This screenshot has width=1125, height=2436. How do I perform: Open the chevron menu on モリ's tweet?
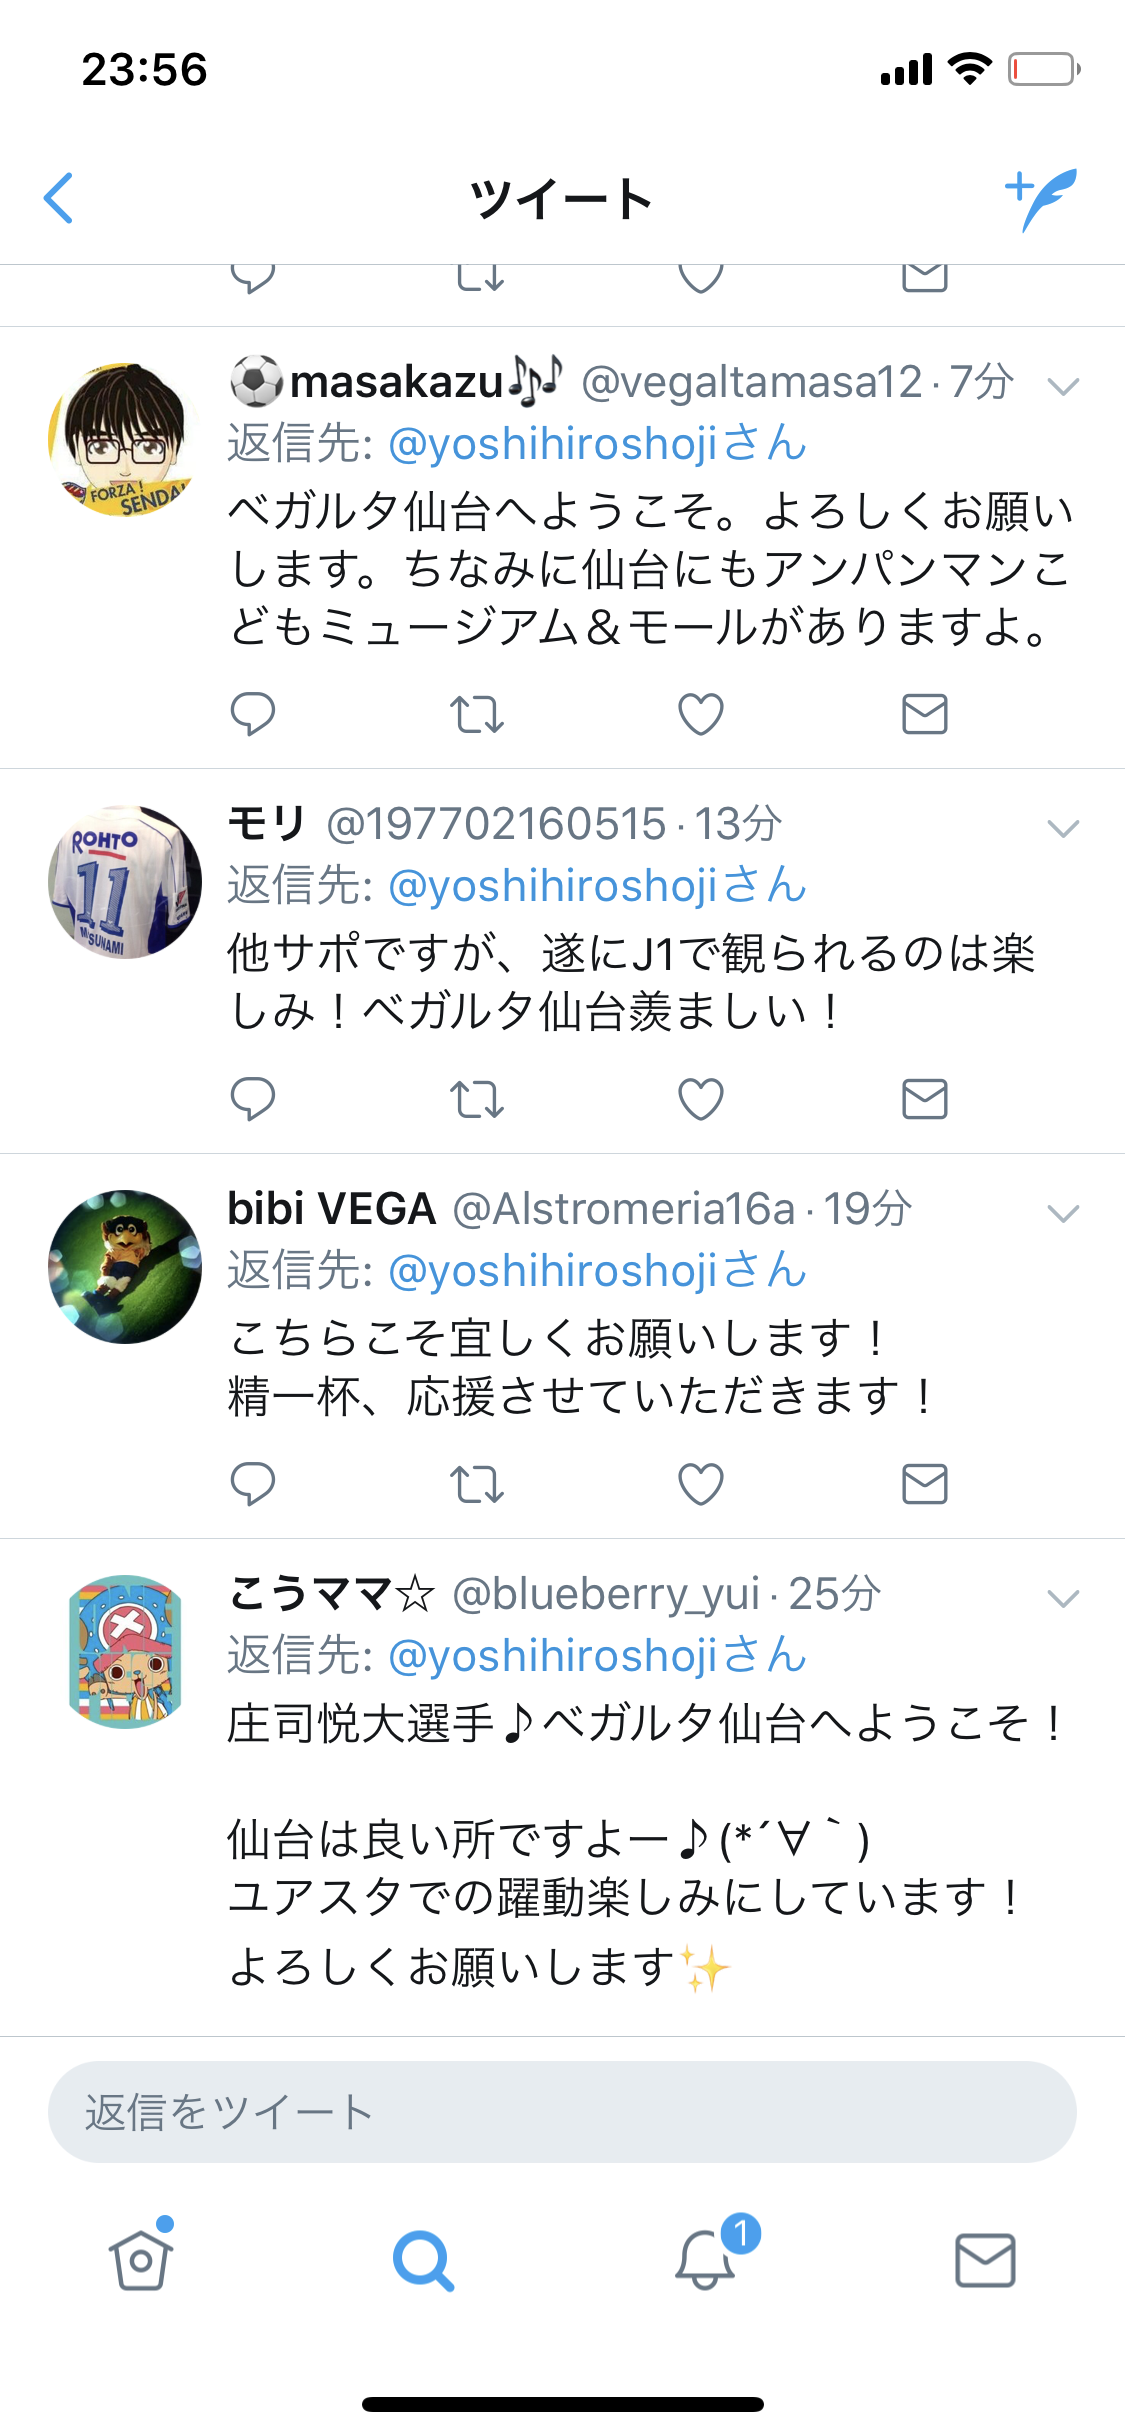(x=1062, y=828)
